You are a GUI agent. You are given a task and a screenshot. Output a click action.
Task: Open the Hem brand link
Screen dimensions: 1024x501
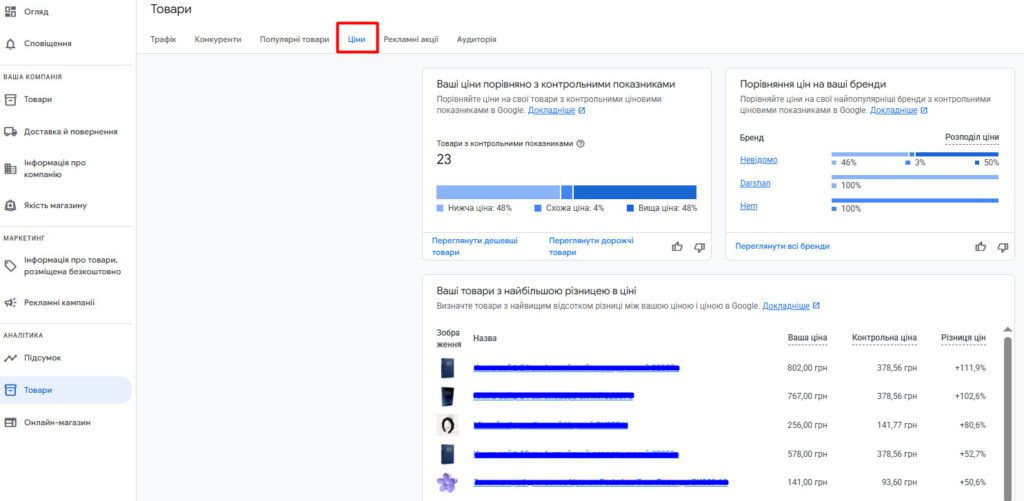(748, 206)
